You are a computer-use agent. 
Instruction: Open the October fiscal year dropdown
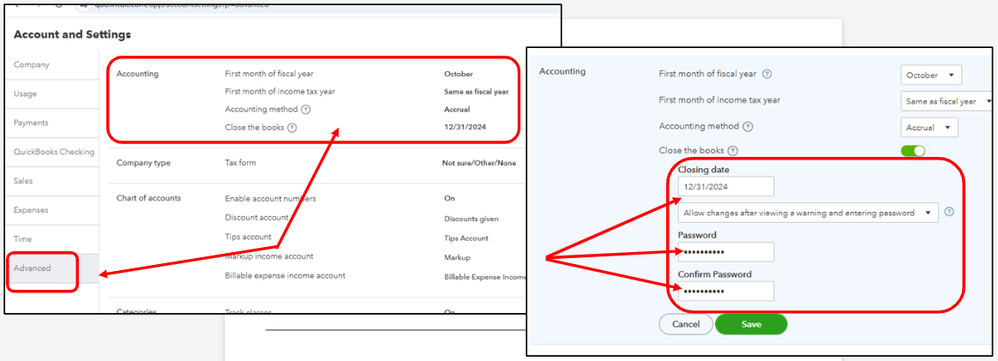(x=931, y=75)
